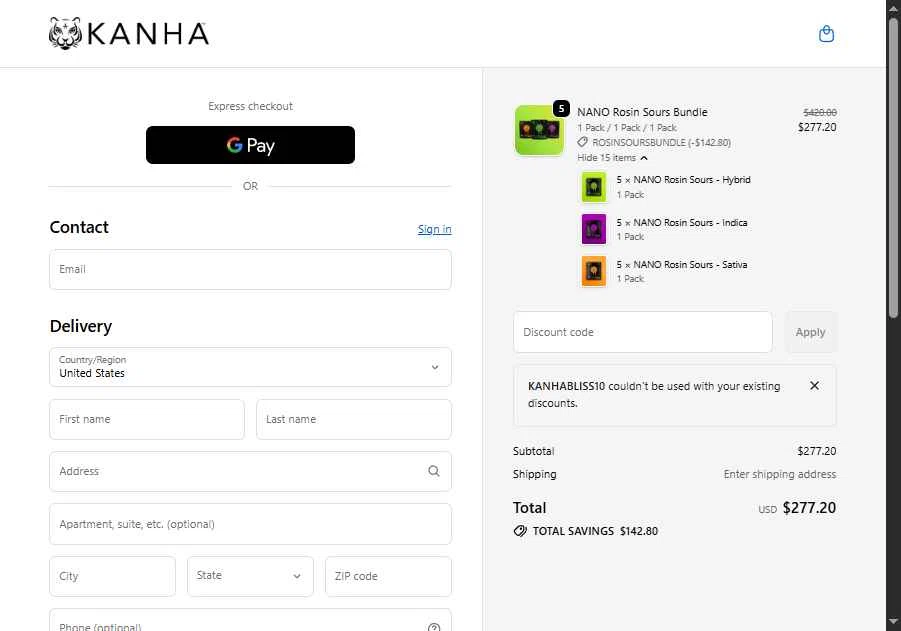Focus the Email input field
This screenshot has width=901, height=631.
250,270
